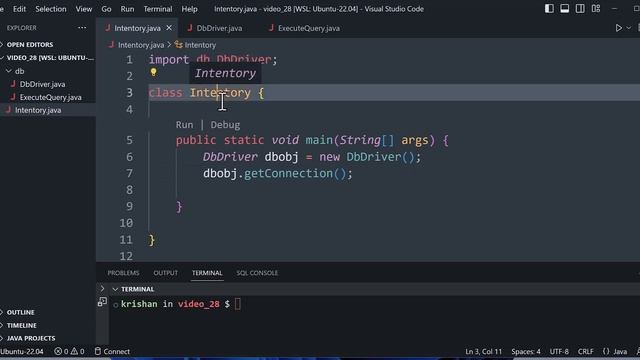Screen dimensions: 640x360
Task: Toggle secondary side bar layout icon
Action: pos(580,9)
